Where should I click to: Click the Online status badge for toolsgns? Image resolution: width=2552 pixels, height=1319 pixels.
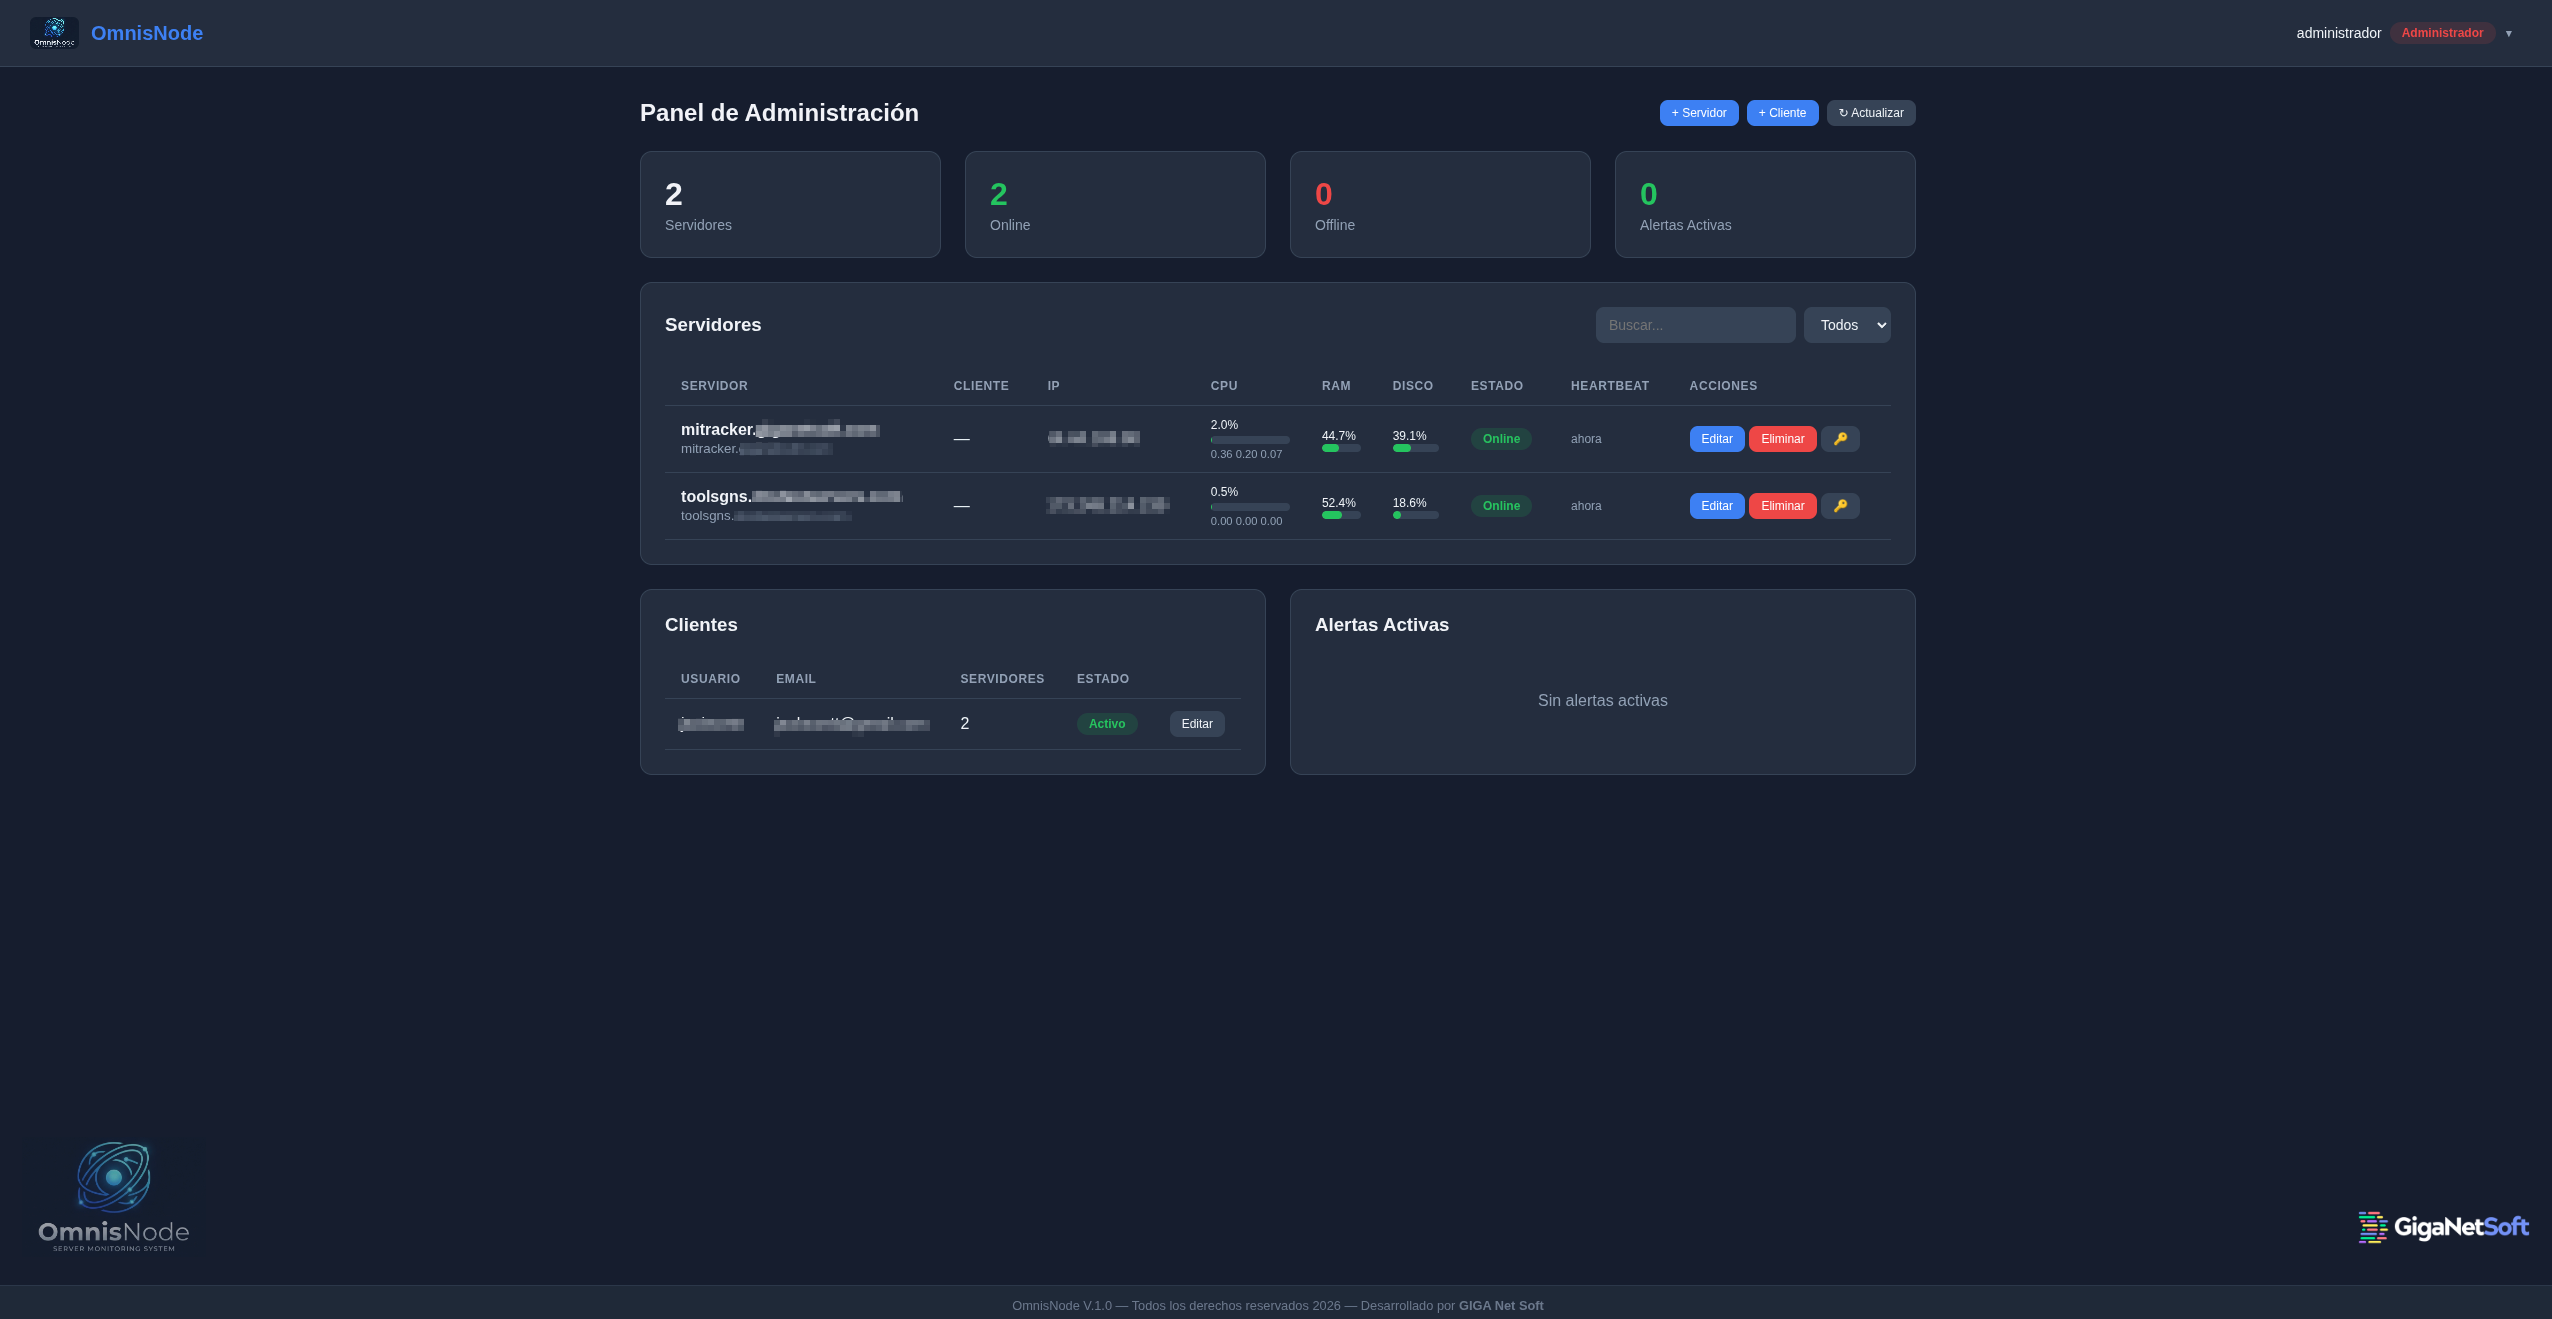[x=1501, y=506]
